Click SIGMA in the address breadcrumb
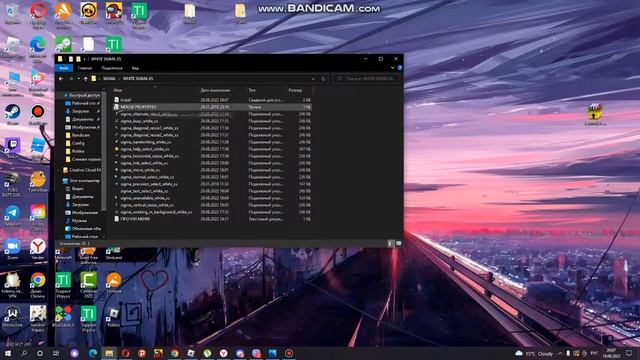 tap(109, 78)
